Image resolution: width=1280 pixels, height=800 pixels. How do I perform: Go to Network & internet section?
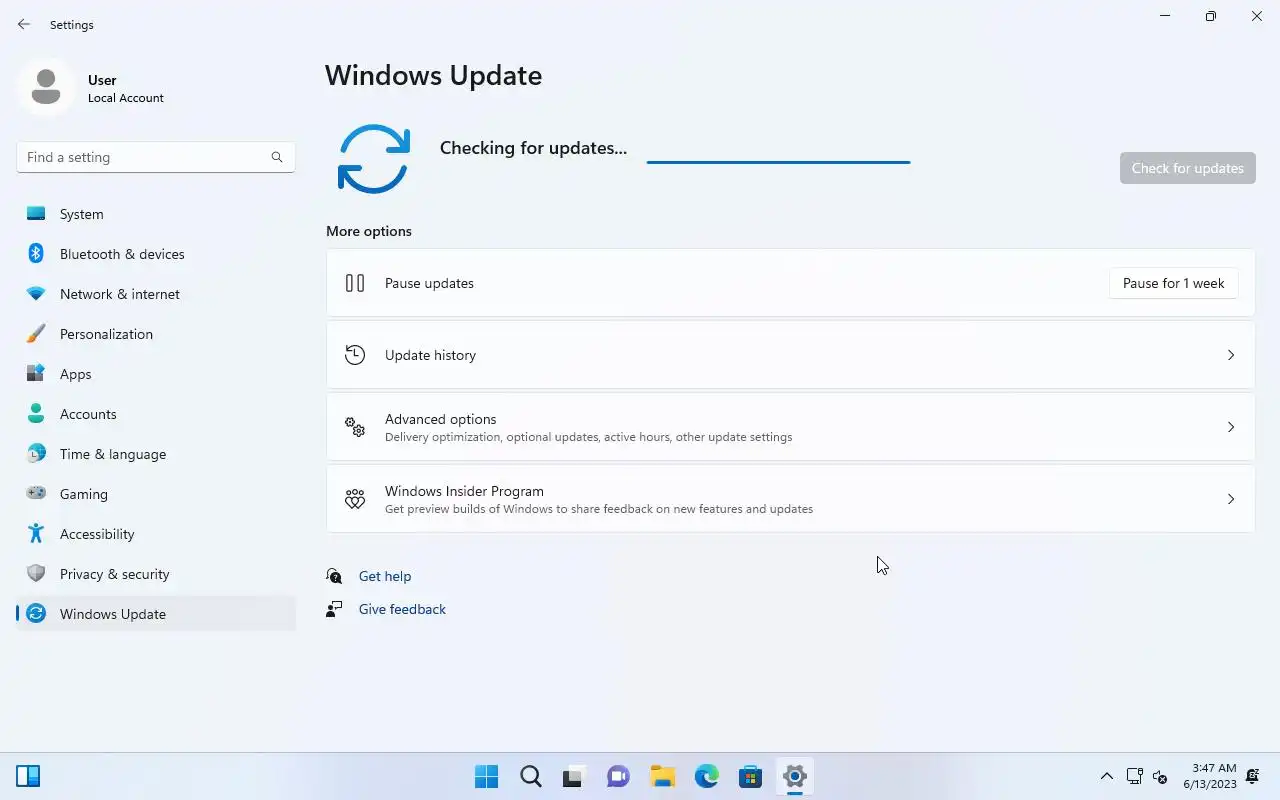point(156,294)
